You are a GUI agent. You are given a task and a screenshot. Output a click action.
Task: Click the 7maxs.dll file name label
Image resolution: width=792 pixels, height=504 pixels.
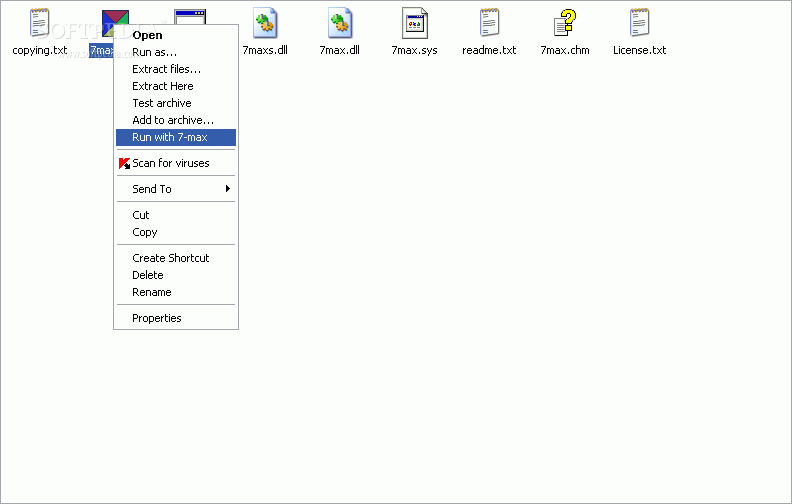[265, 51]
